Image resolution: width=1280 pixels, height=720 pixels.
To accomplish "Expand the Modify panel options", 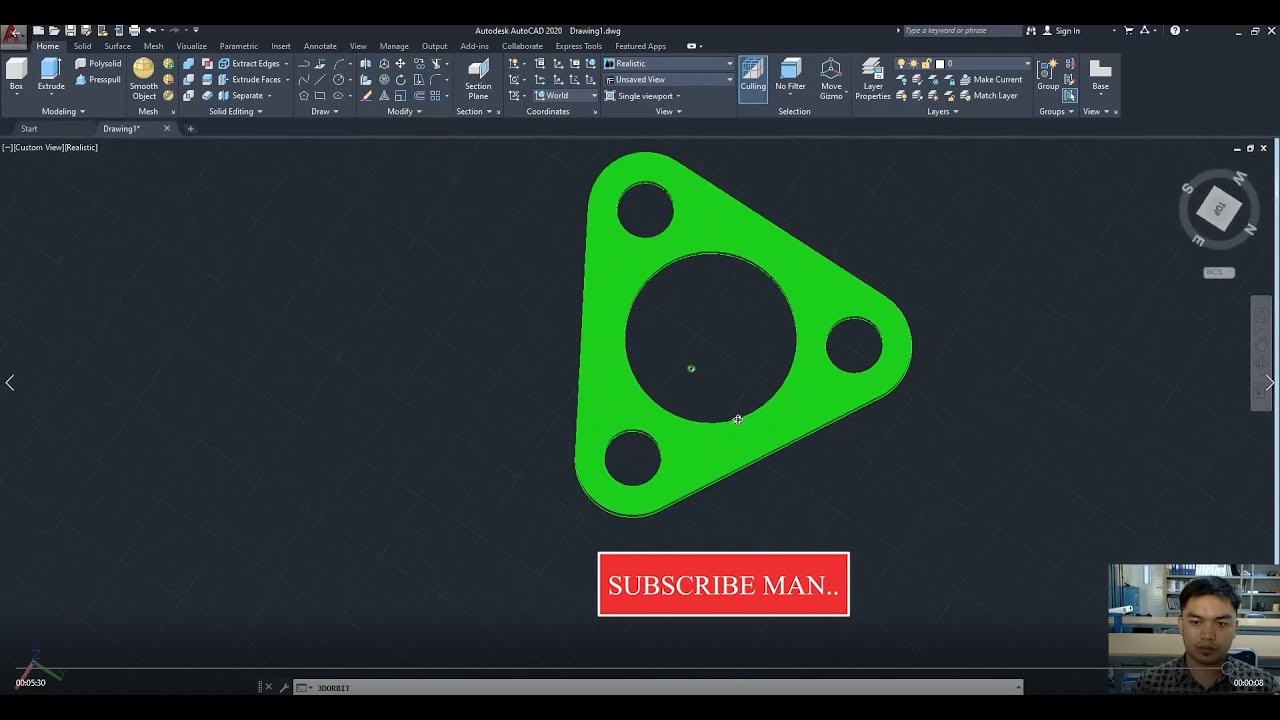I will [405, 111].
